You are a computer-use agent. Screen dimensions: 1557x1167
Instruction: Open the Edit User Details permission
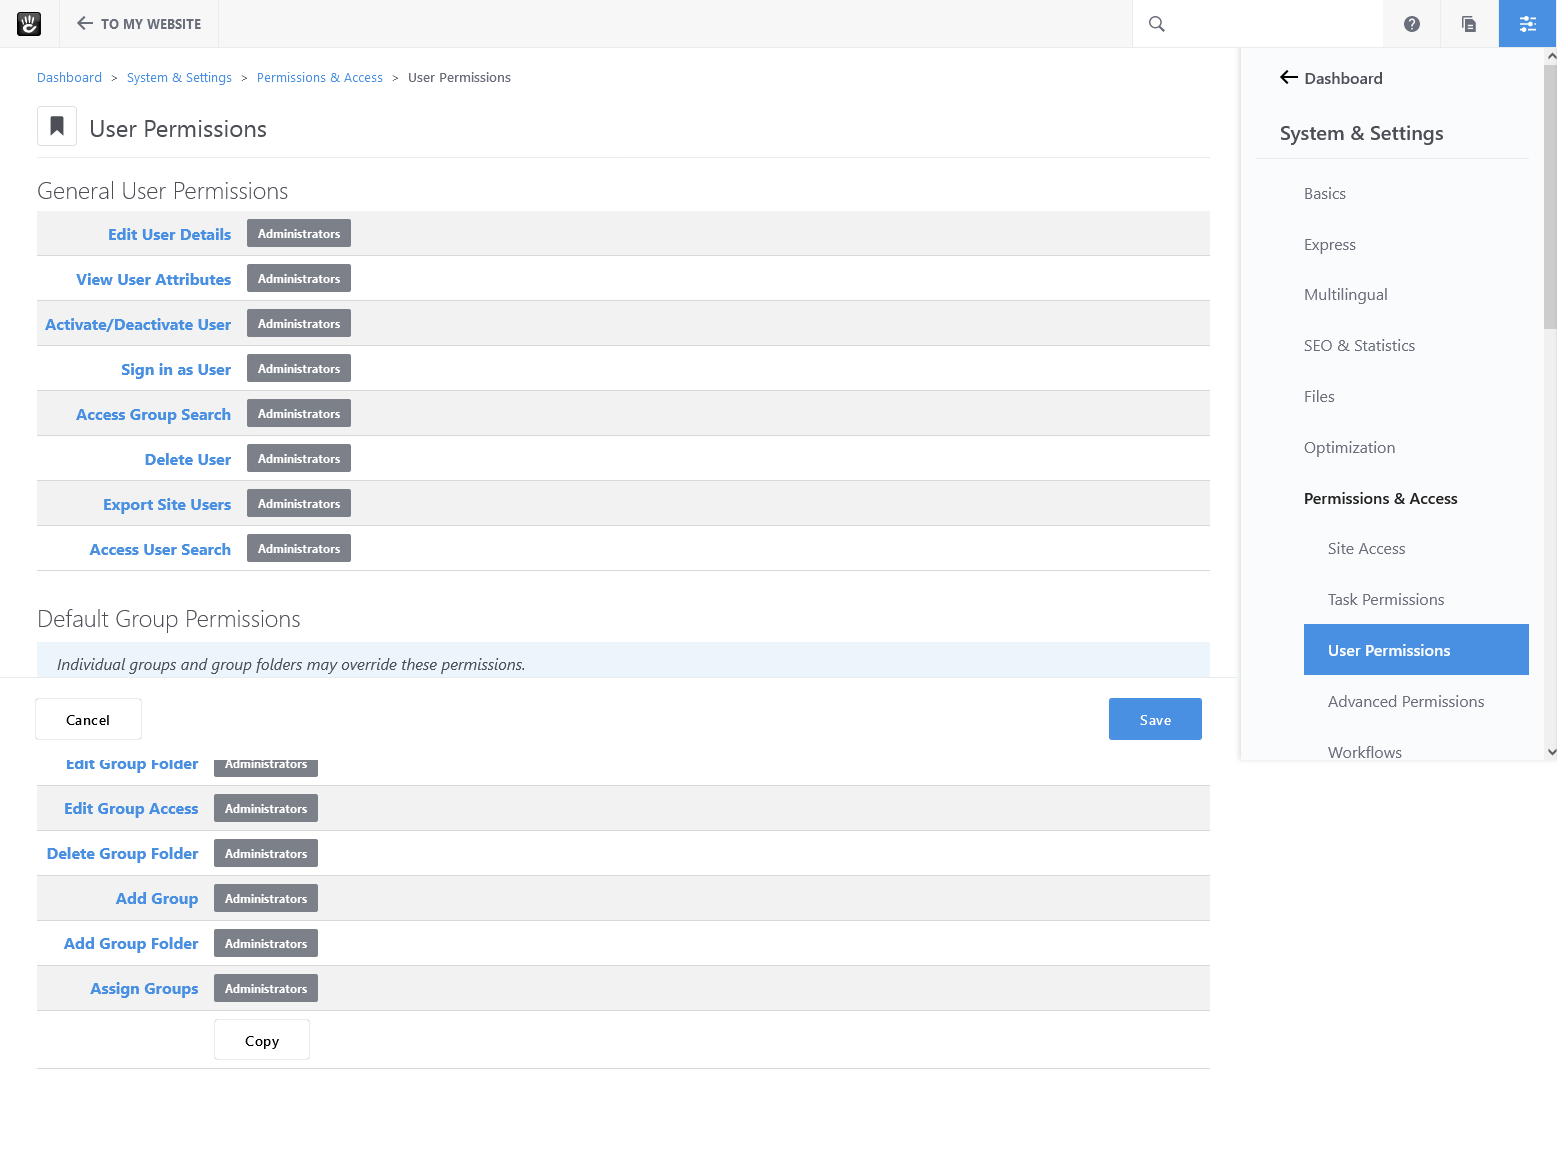point(169,233)
